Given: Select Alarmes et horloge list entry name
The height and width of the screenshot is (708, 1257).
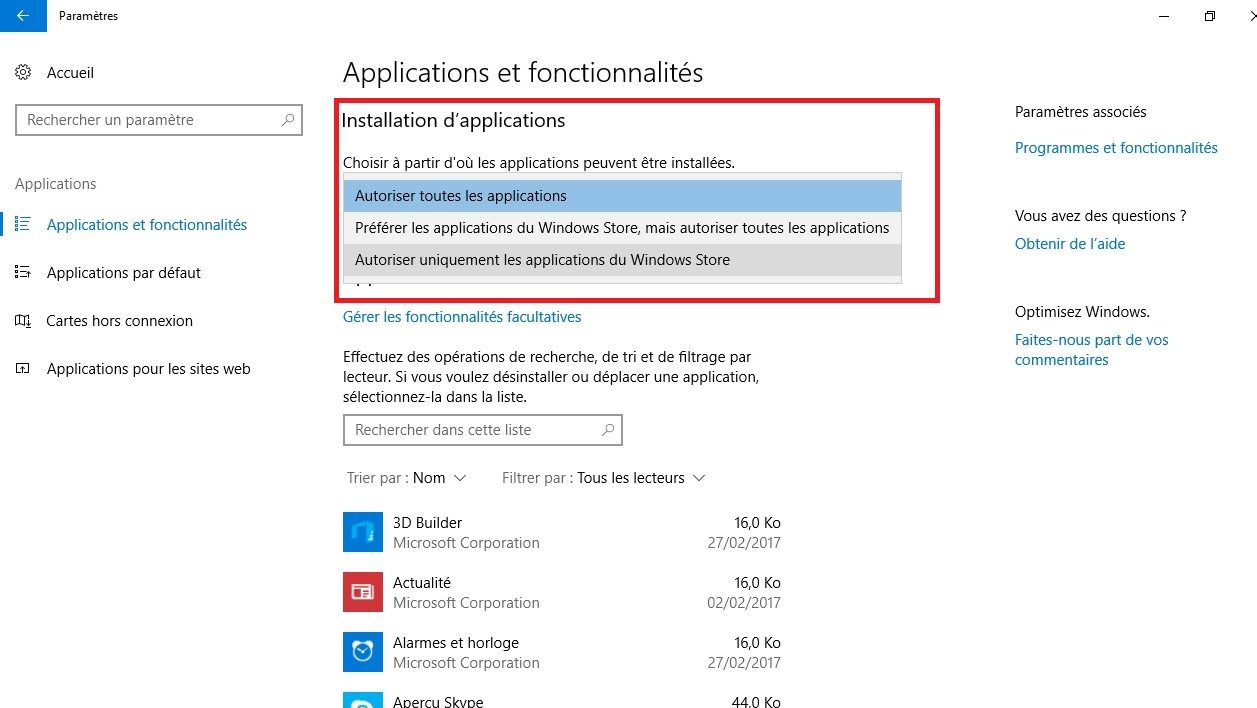Looking at the screenshot, I should click(456, 643).
